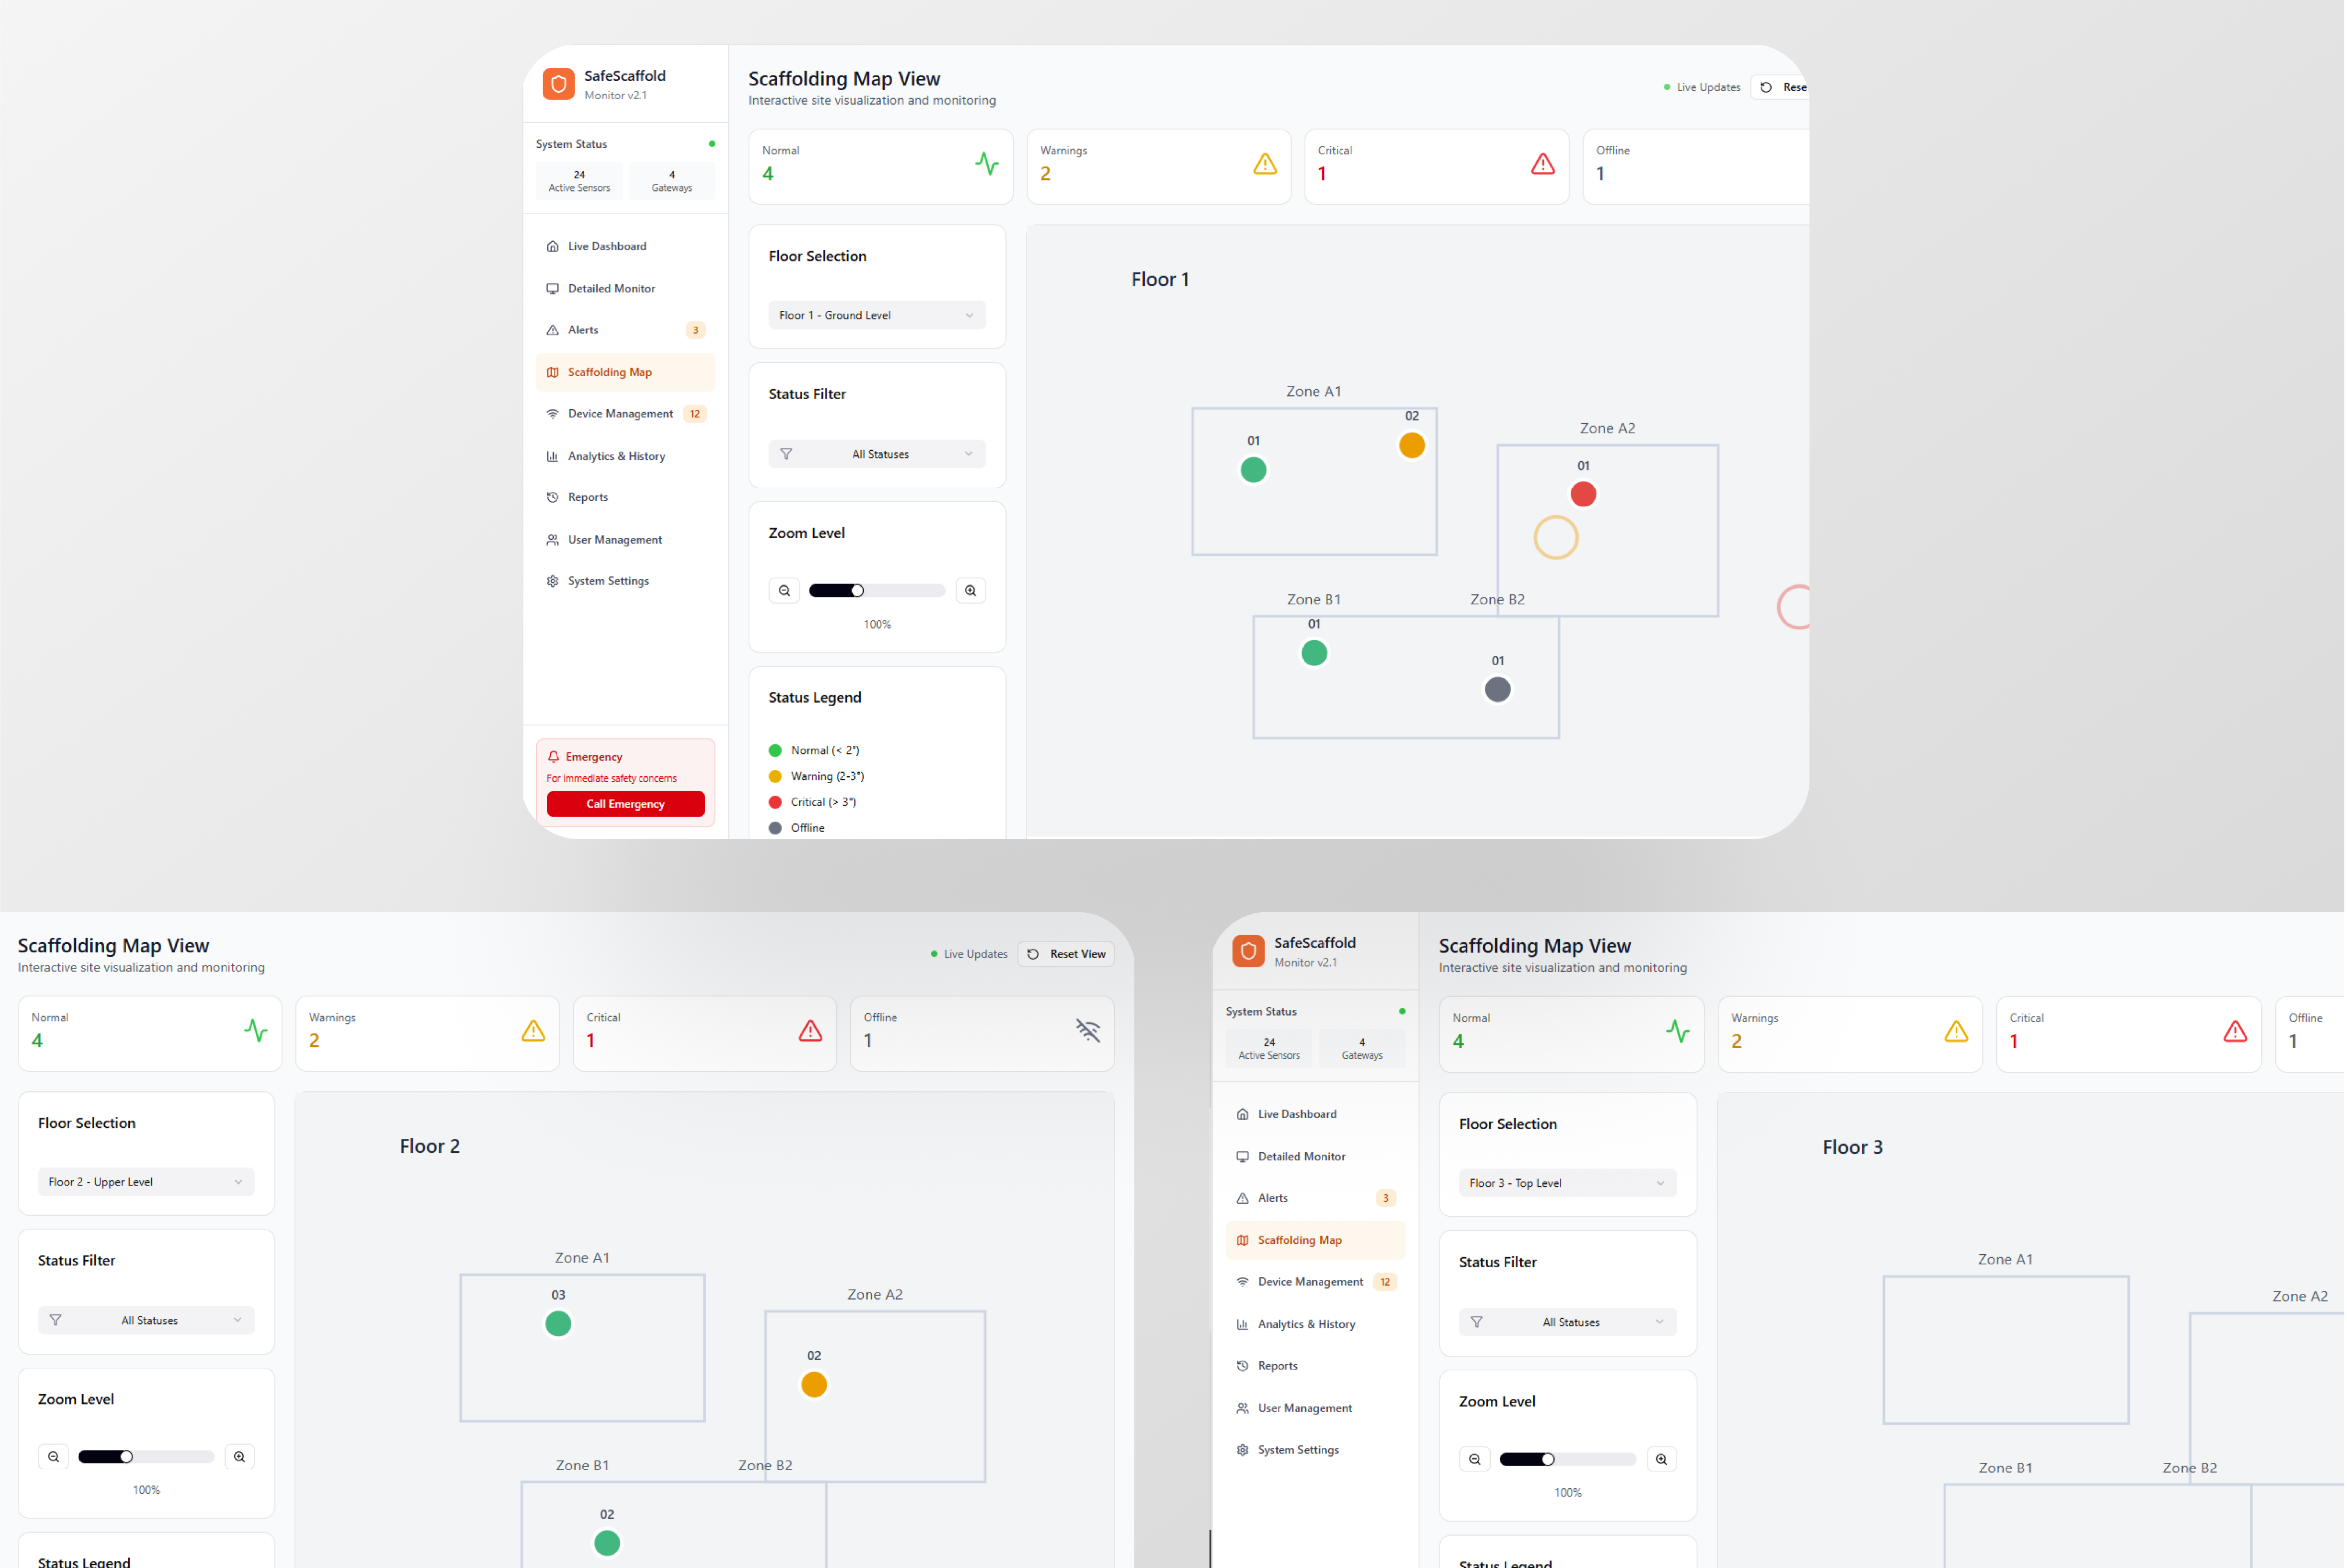Click zoom level slider in Floor 1 window
This screenshot has height=1568, width=2347.
878,591
